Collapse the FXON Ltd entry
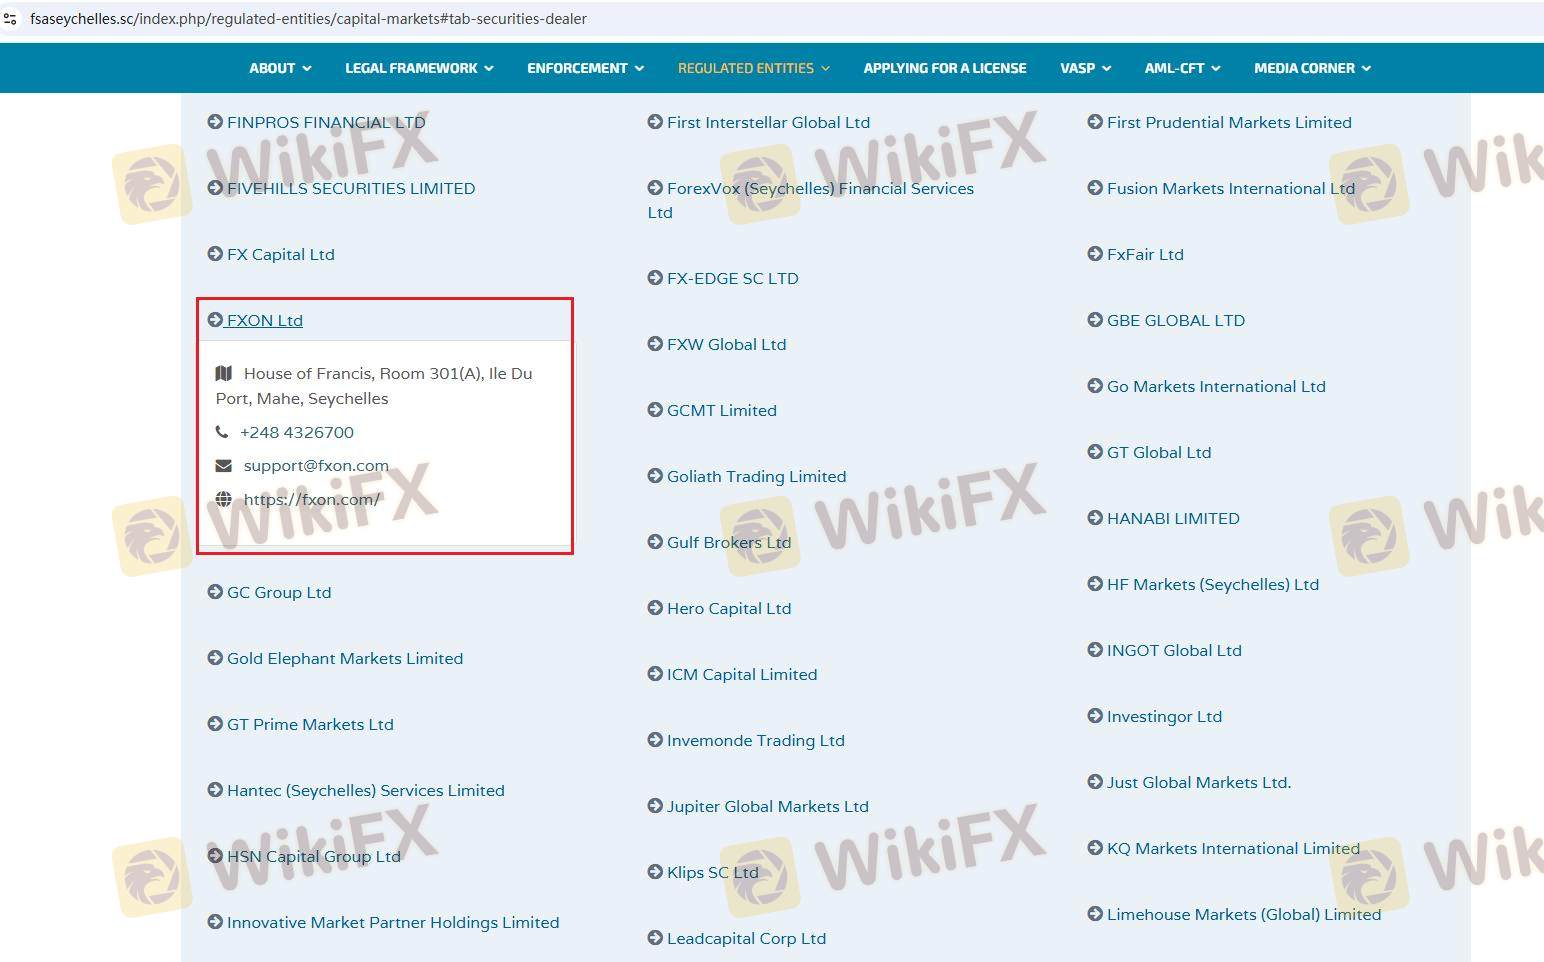Image resolution: width=1544 pixels, height=962 pixels. [x=255, y=320]
